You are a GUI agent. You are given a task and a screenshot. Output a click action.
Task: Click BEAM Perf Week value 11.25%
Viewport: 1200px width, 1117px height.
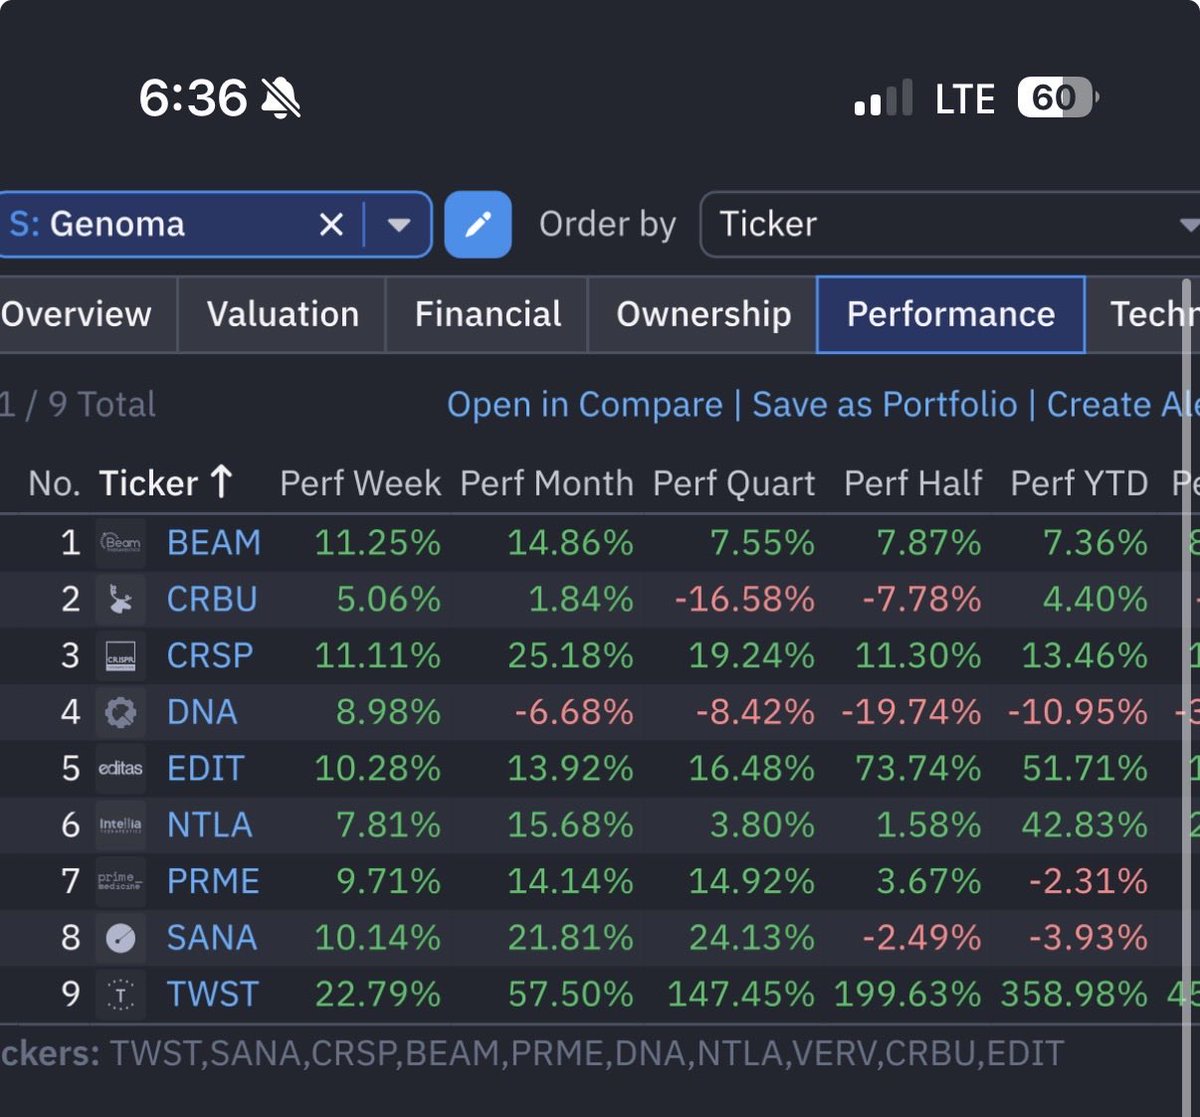(377, 543)
